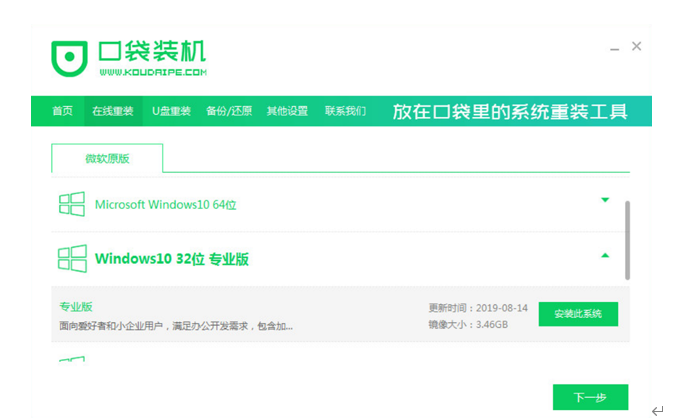Collapse the Windows10 32位 专业版 section arrow
675x419 pixels.
pos(605,255)
